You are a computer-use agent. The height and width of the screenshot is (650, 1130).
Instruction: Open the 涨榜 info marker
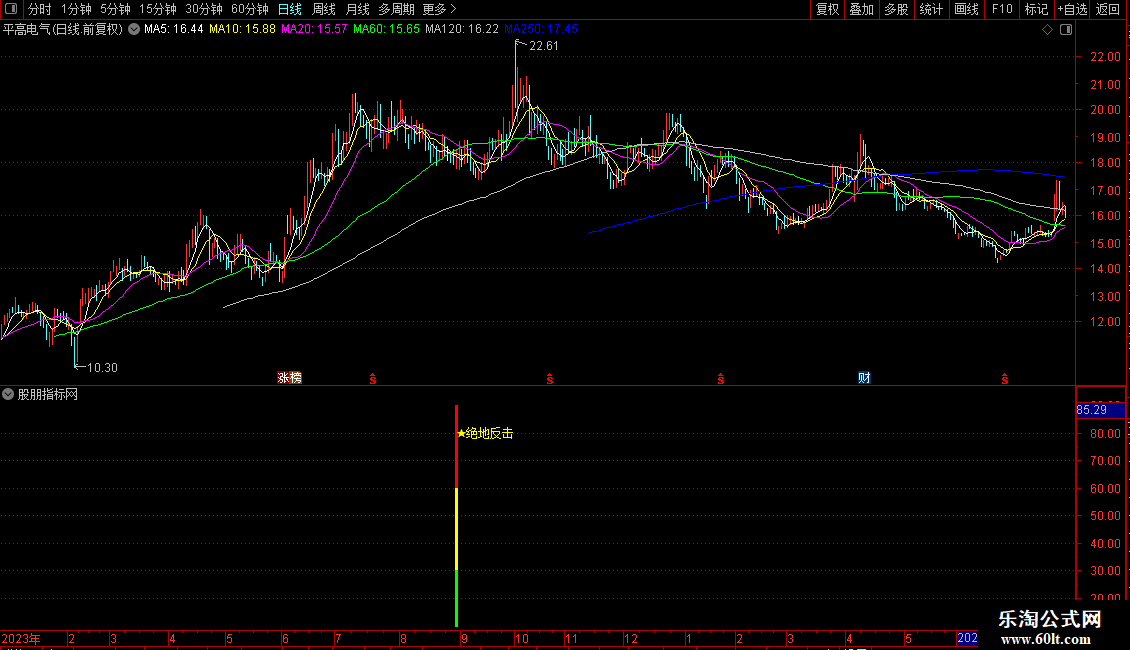(x=290, y=378)
